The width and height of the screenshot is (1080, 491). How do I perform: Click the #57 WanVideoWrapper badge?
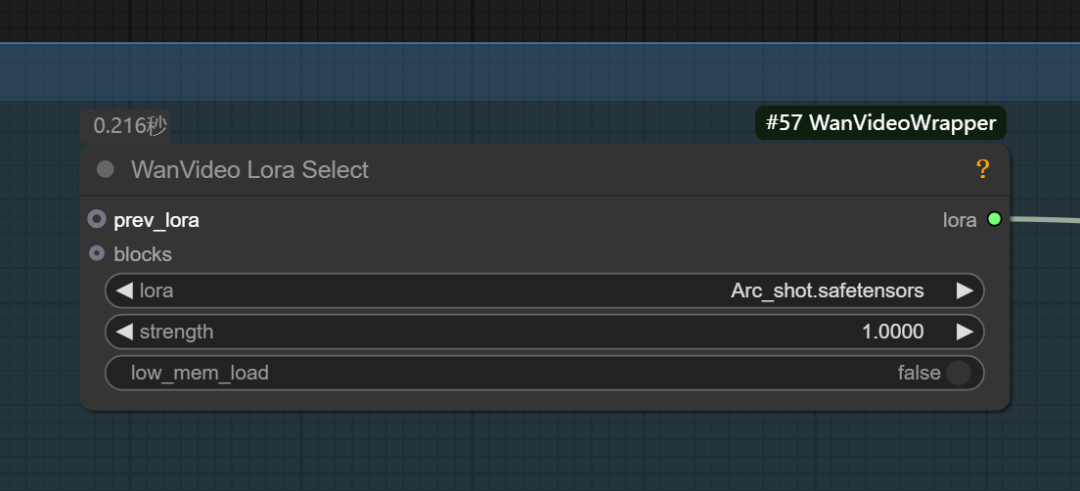point(881,123)
